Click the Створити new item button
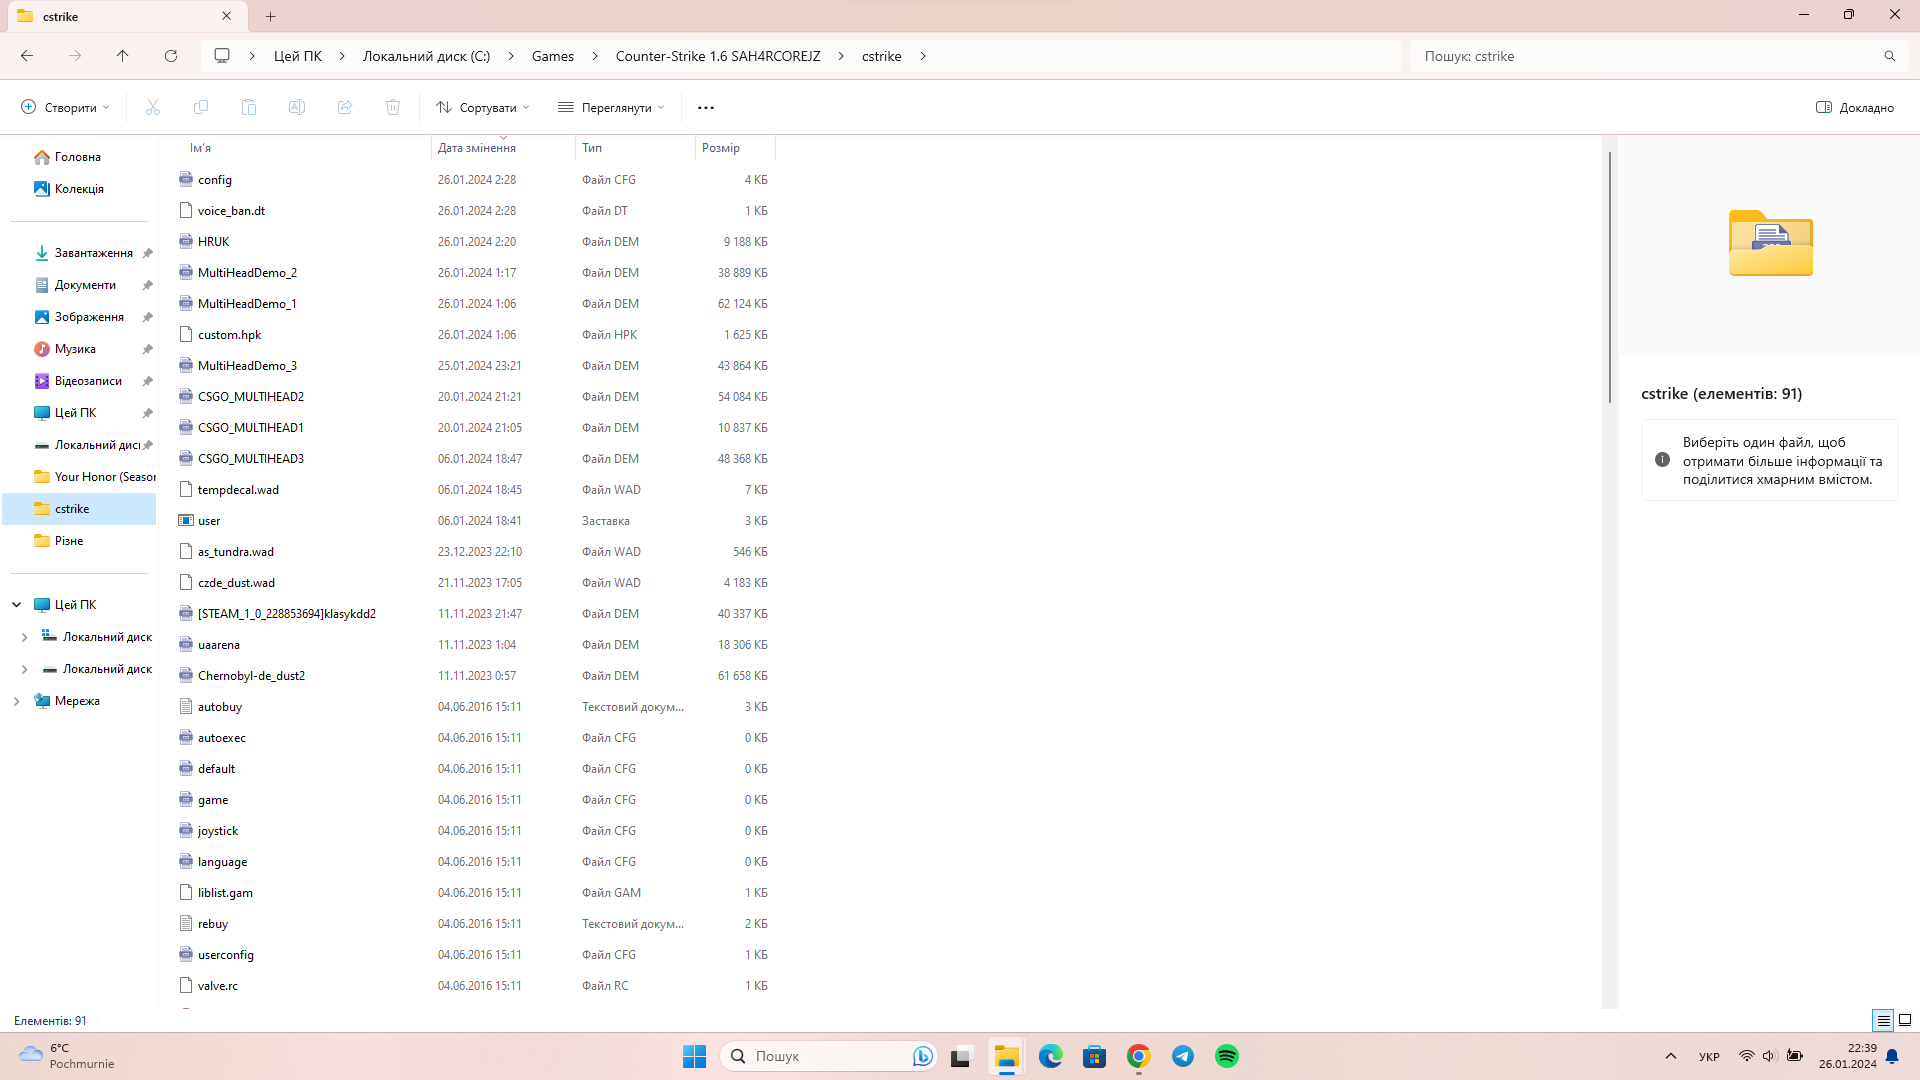This screenshot has width=1920, height=1080. 65,107
